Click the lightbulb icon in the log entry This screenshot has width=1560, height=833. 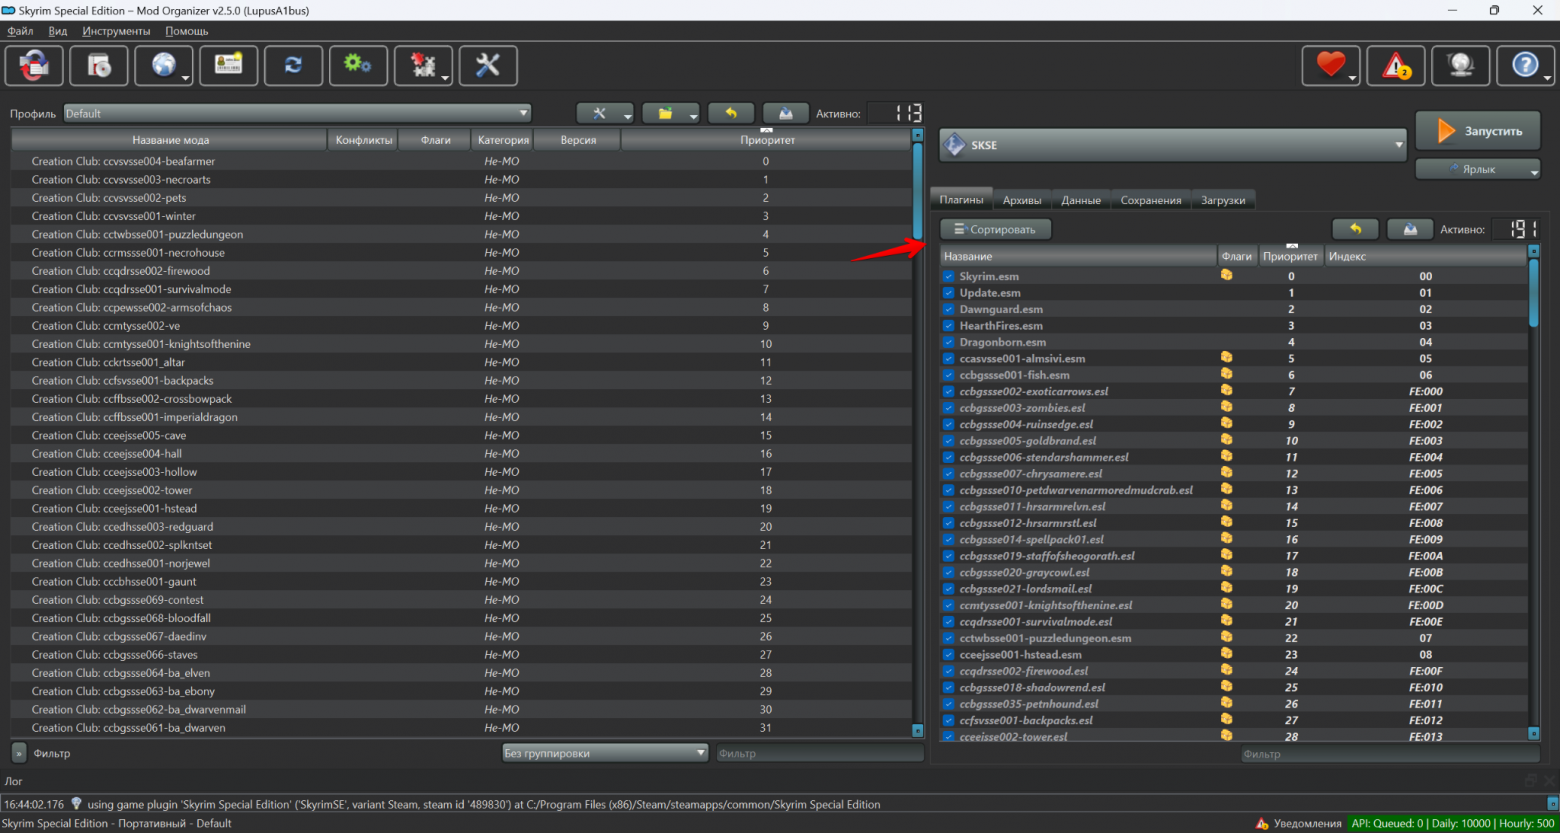[x=76, y=803]
